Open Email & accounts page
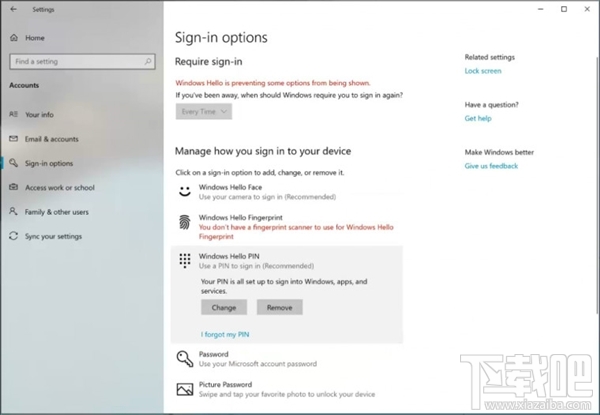Screen dimensions: 600x415 pyautogui.click(x=52, y=139)
